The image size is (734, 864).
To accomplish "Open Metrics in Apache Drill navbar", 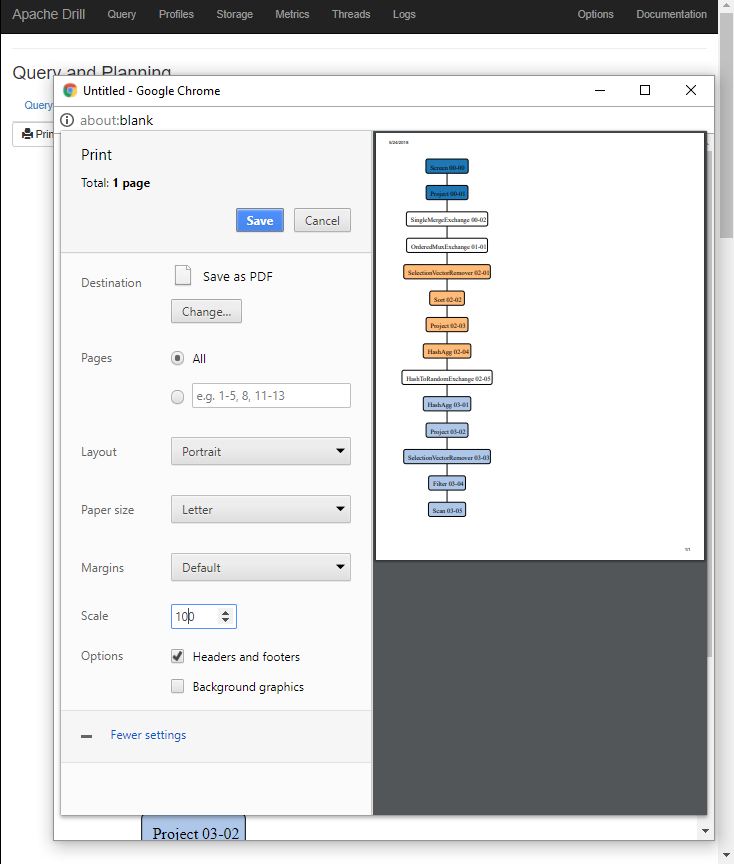I will click(292, 14).
